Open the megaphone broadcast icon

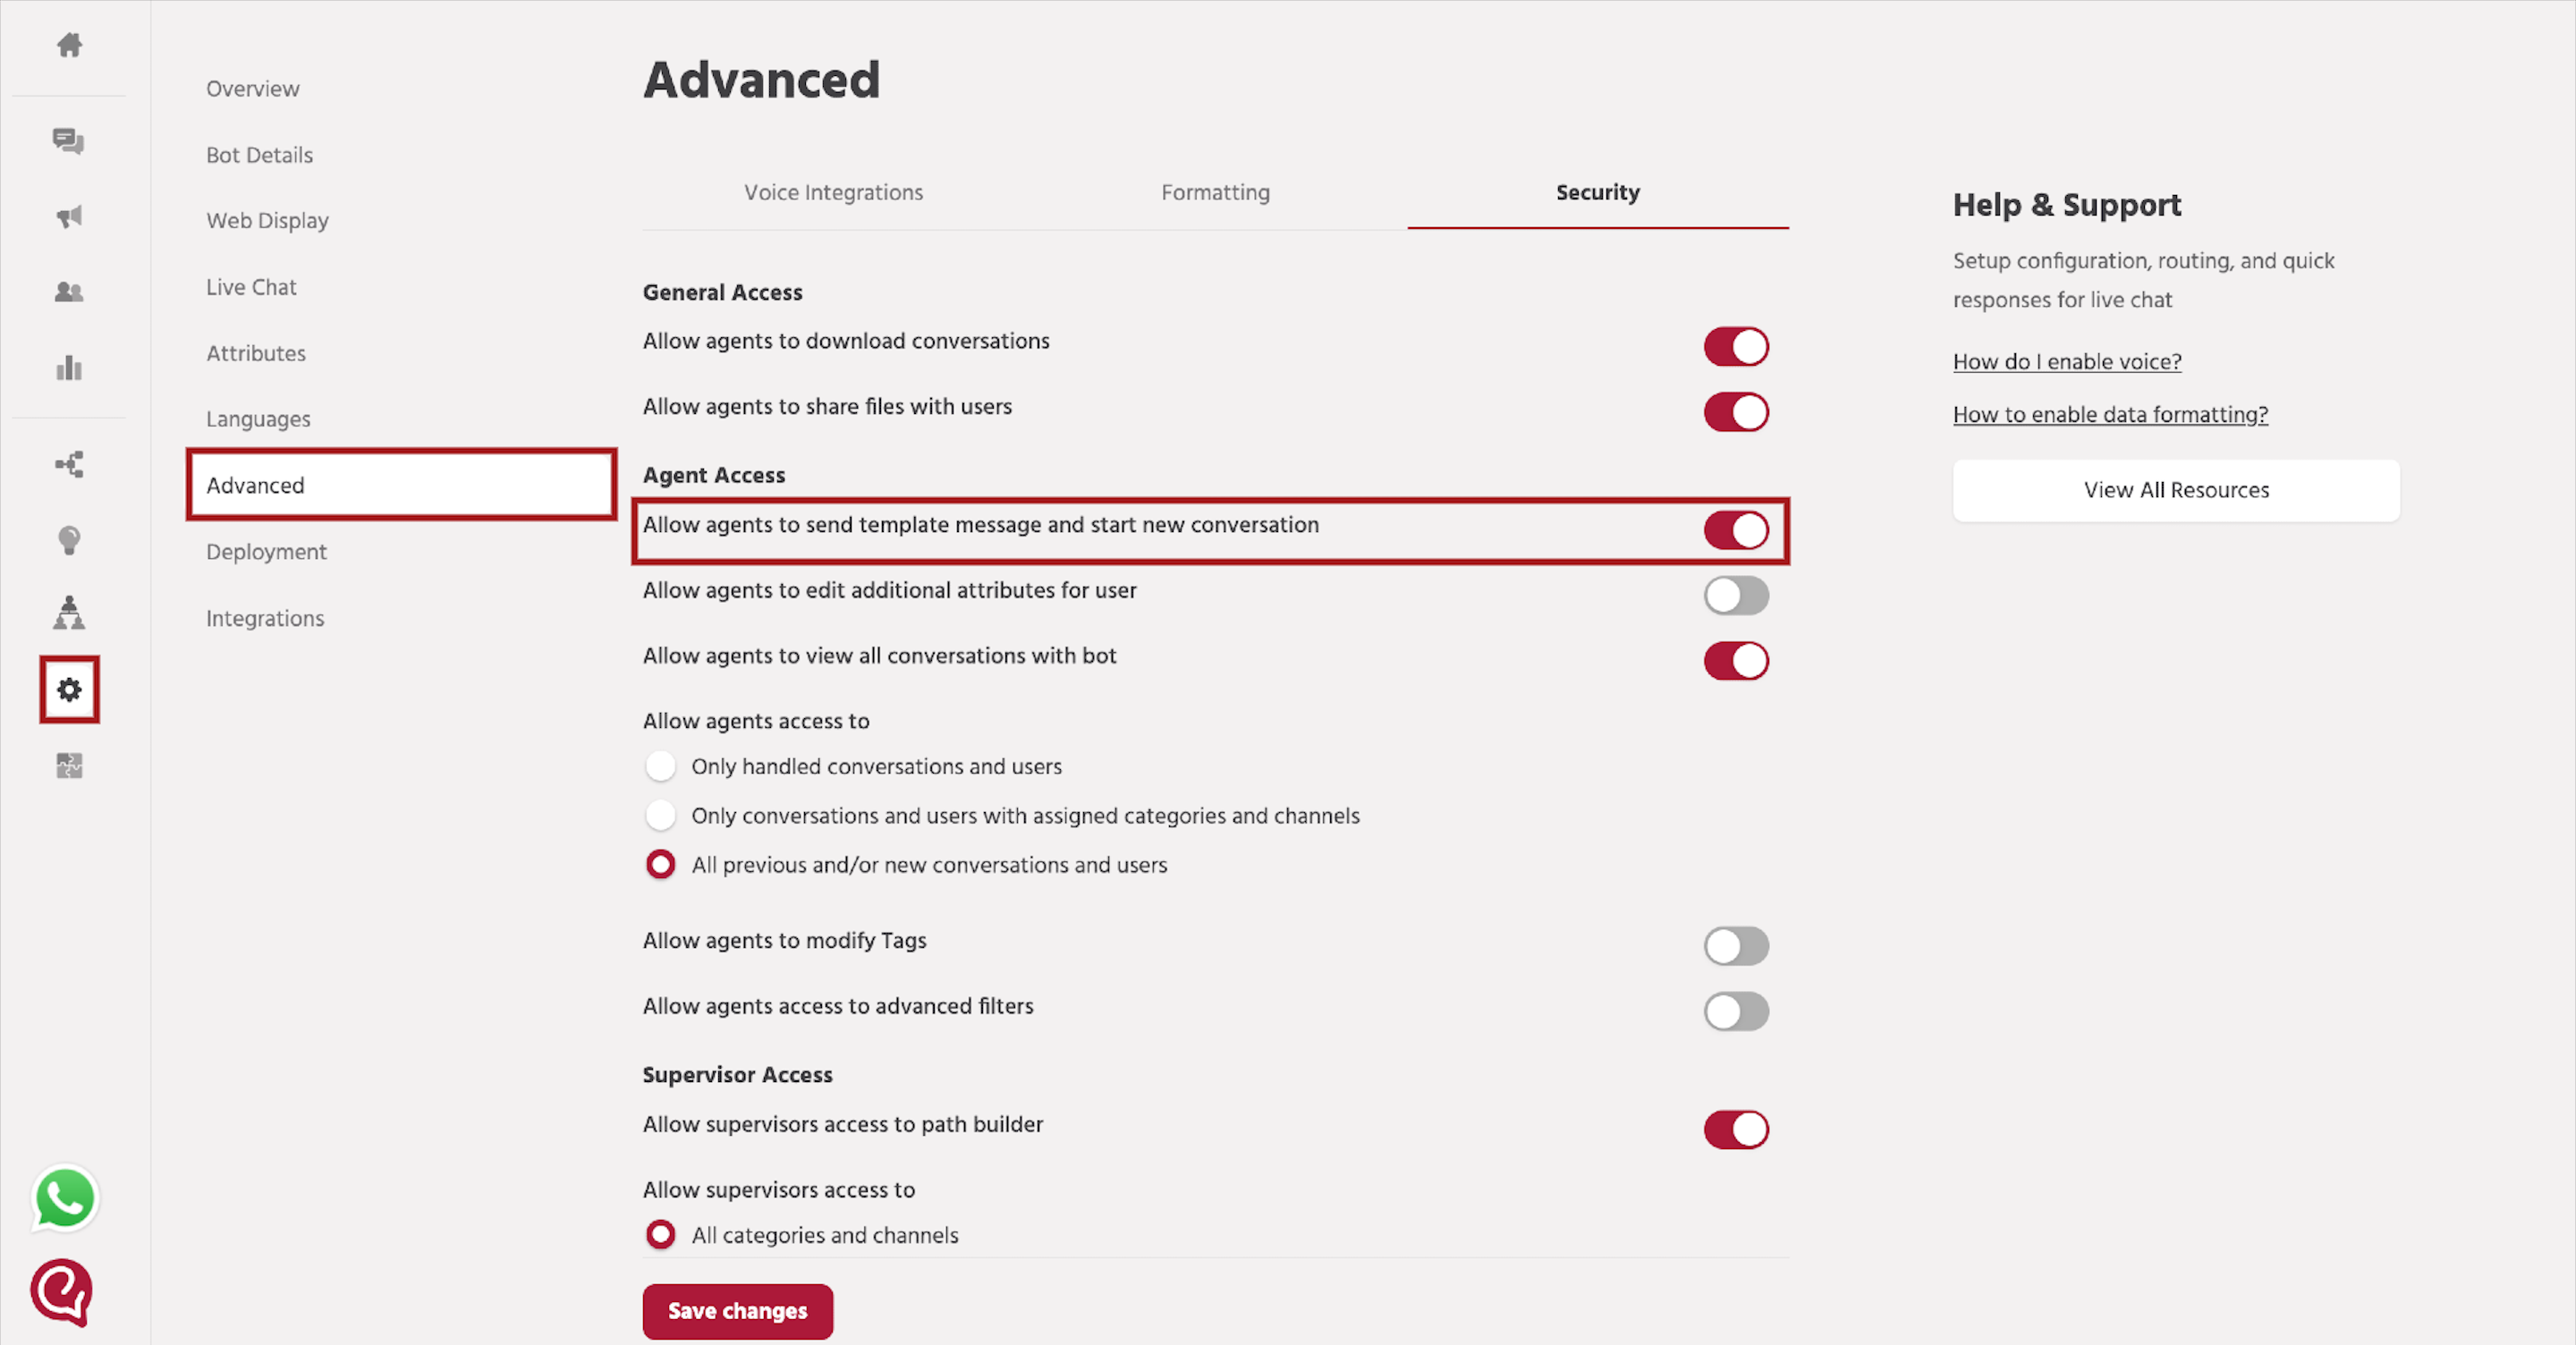(x=69, y=217)
